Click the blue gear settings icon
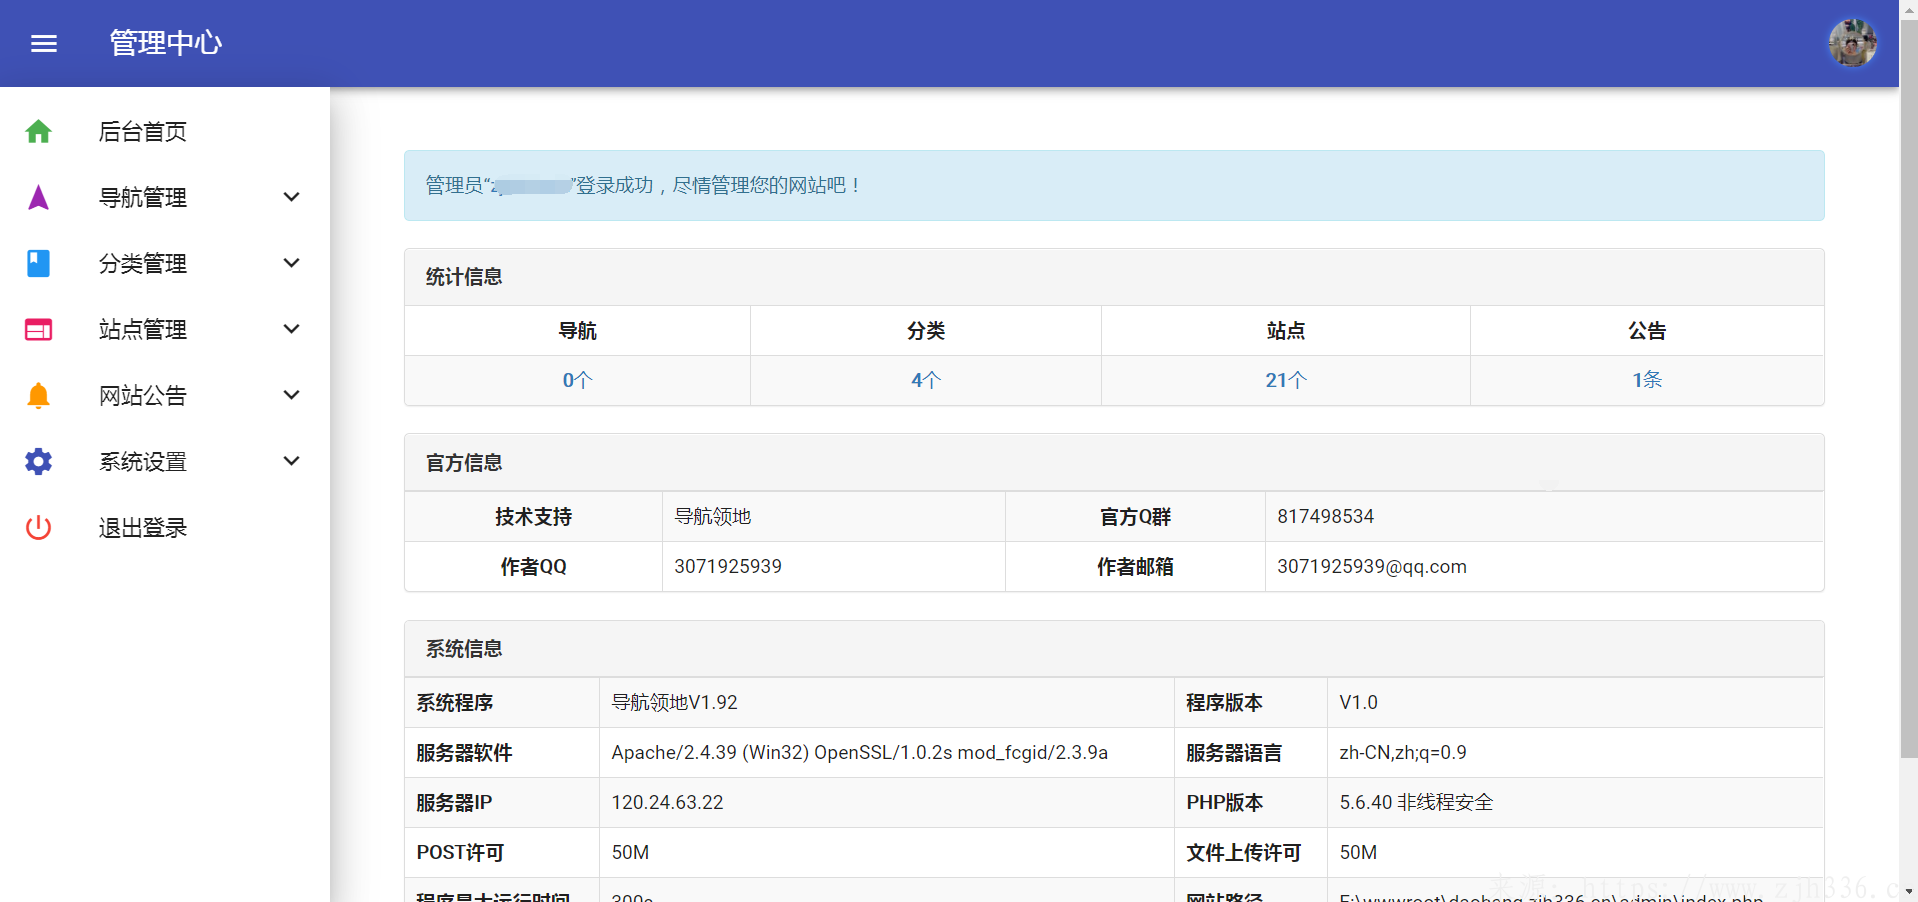The width and height of the screenshot is (1918, 902). pos(38,461)
